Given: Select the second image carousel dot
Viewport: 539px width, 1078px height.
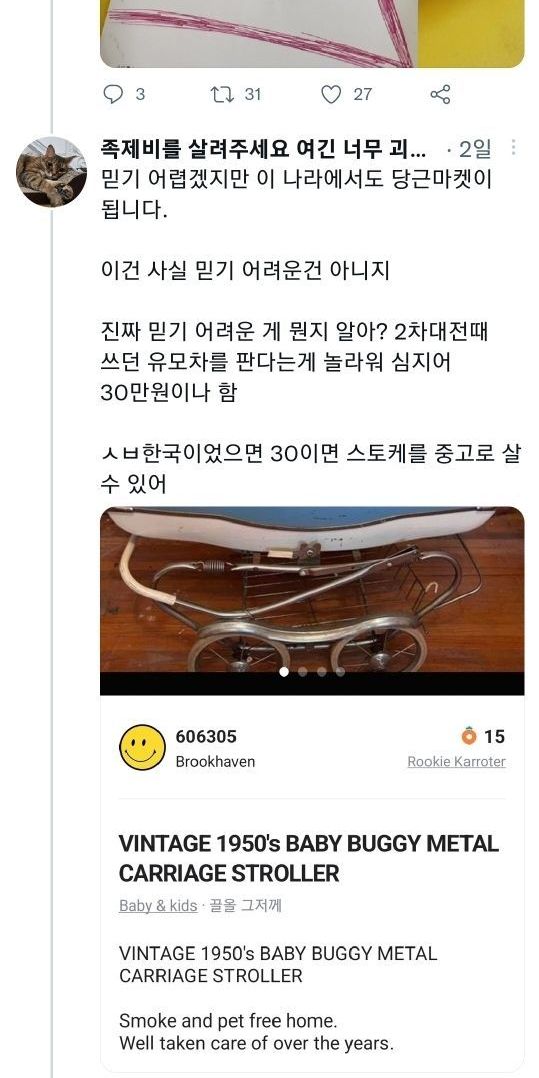Looking at the screenshot, I should pos(303,672).
